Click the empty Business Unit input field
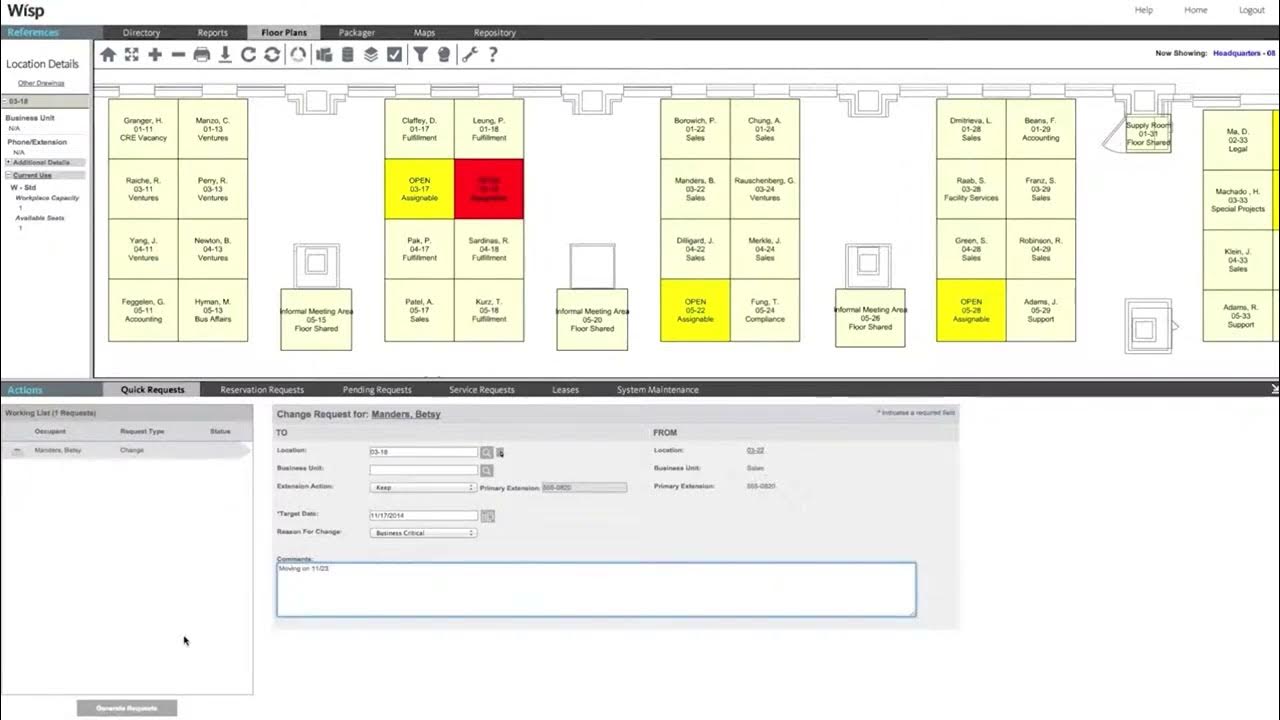Screen dimensions: 1280x720 pos(424,470)
